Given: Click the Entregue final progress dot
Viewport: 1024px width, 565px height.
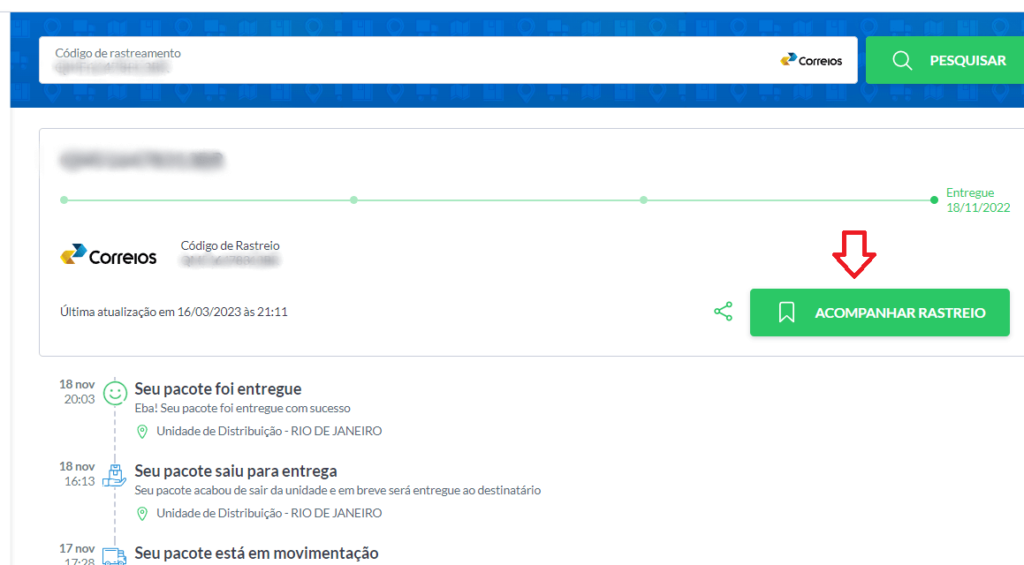Looking at the screenshot, I should coord(934,200).
